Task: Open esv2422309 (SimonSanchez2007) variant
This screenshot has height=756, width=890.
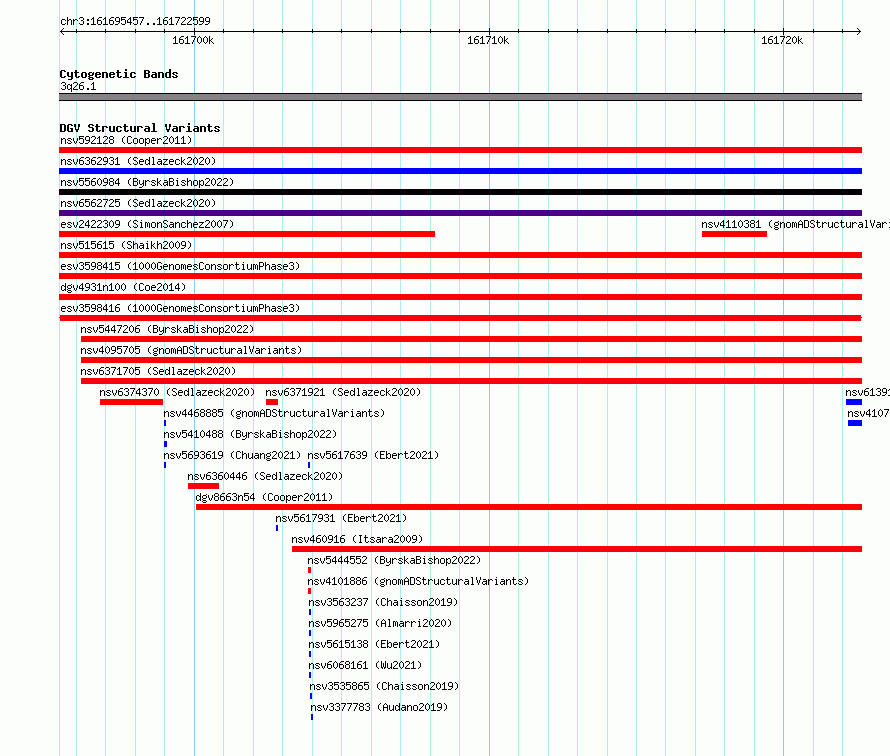Action: [147, 224]
